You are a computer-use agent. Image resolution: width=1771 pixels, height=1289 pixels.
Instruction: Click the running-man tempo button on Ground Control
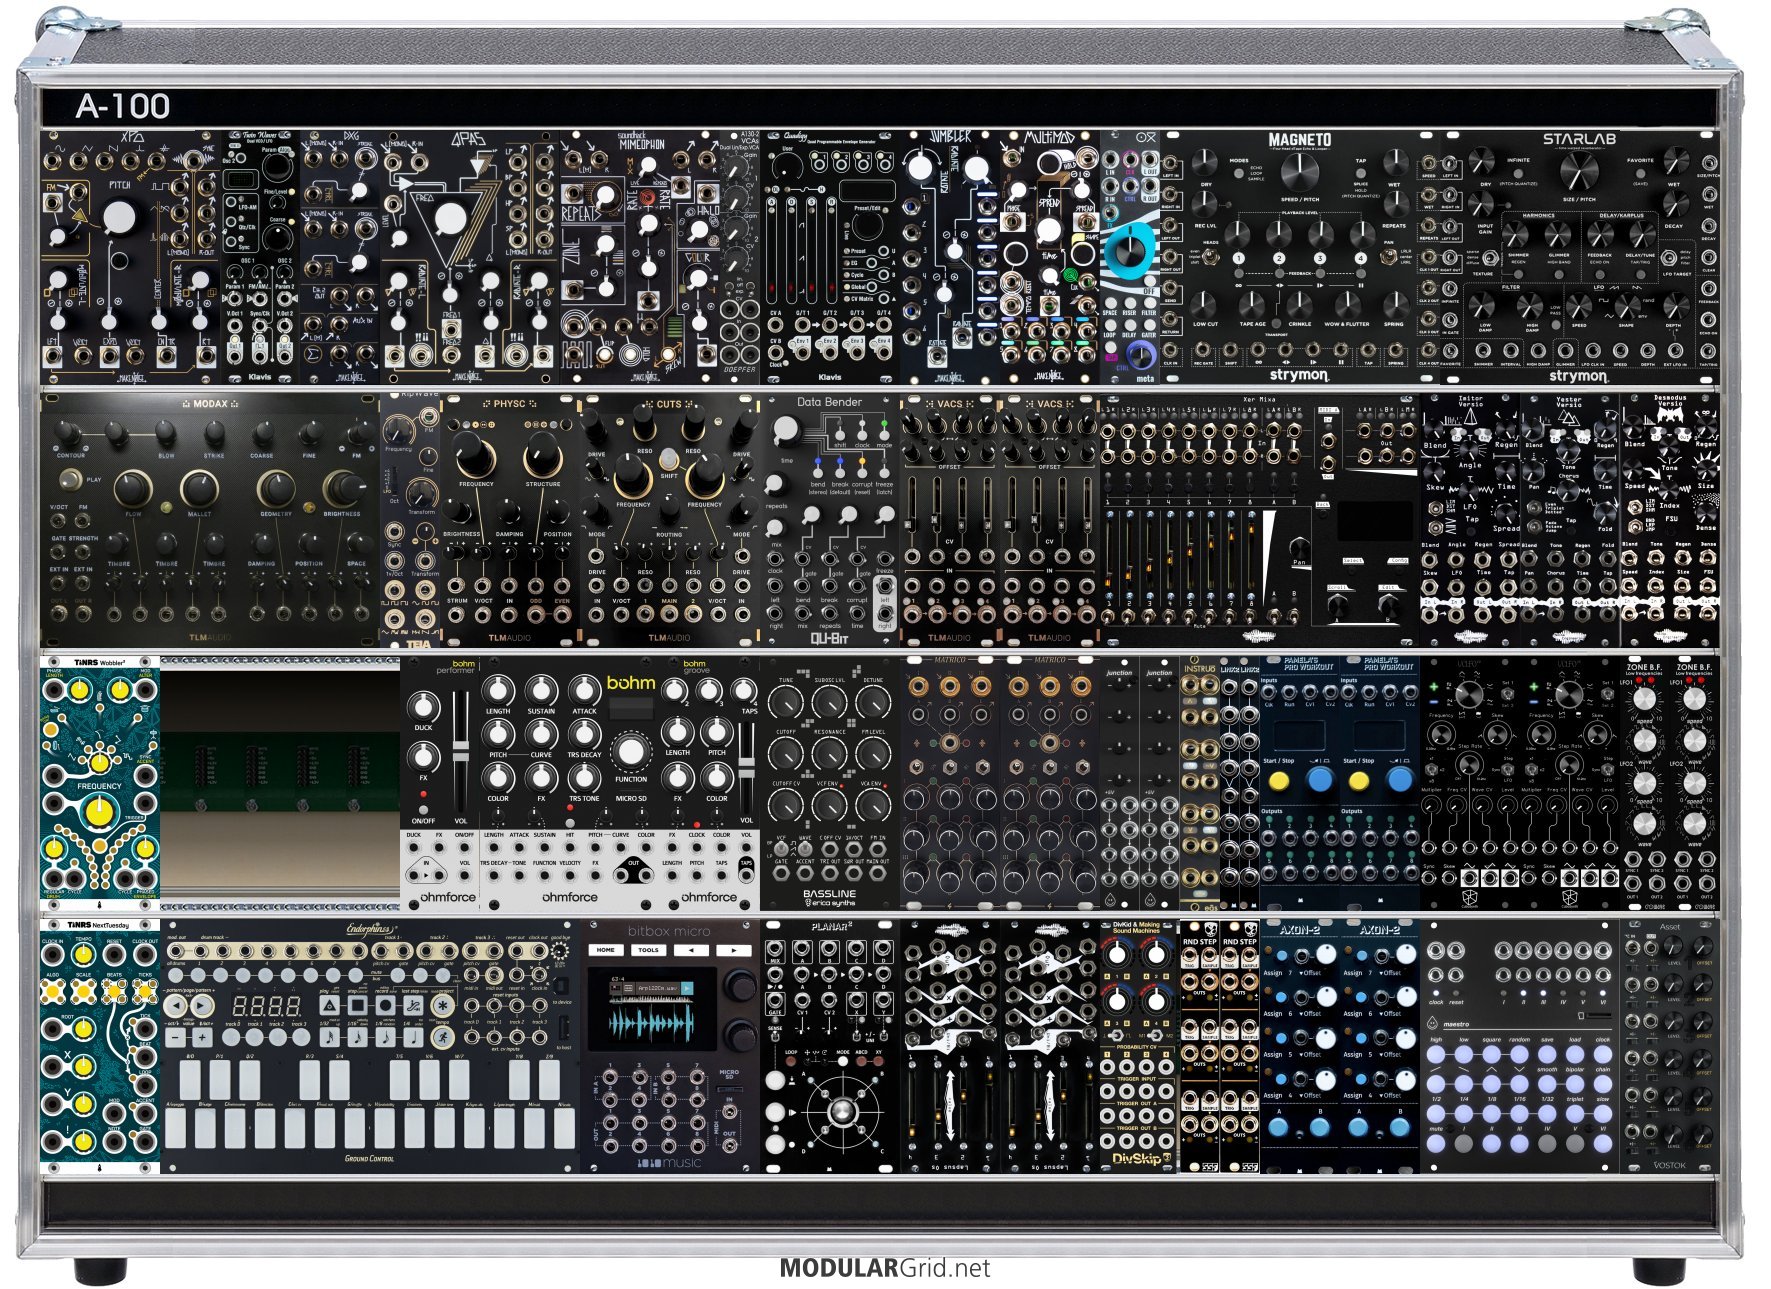click(442, 1037)
